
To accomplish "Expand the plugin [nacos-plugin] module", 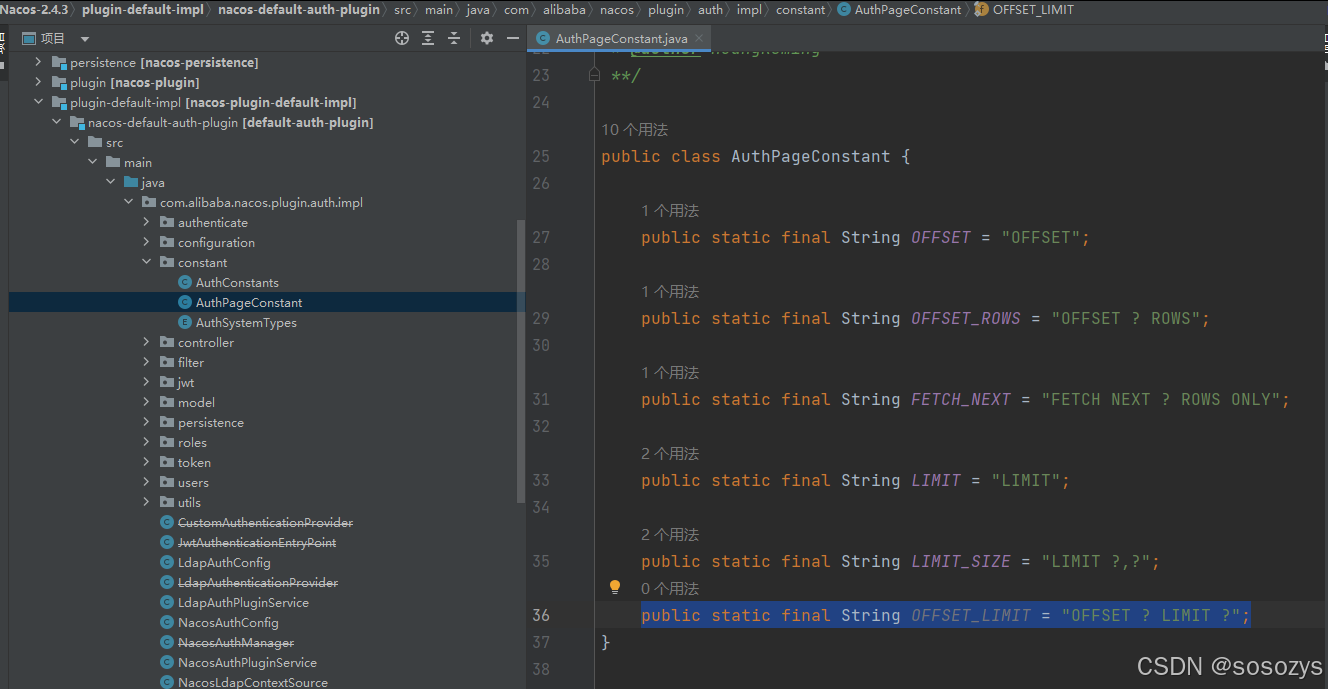I will click(x=39, y=82).
